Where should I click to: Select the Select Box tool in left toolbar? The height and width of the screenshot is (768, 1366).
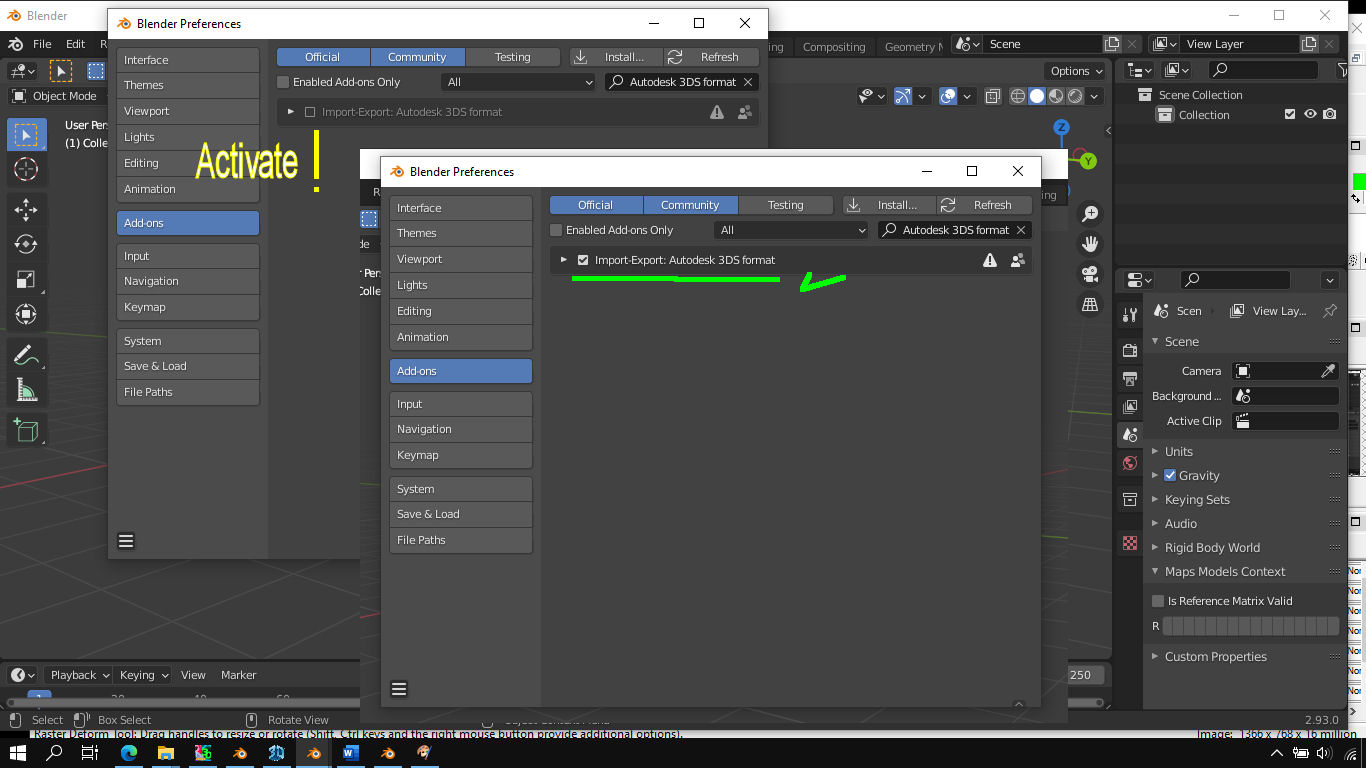26,135
